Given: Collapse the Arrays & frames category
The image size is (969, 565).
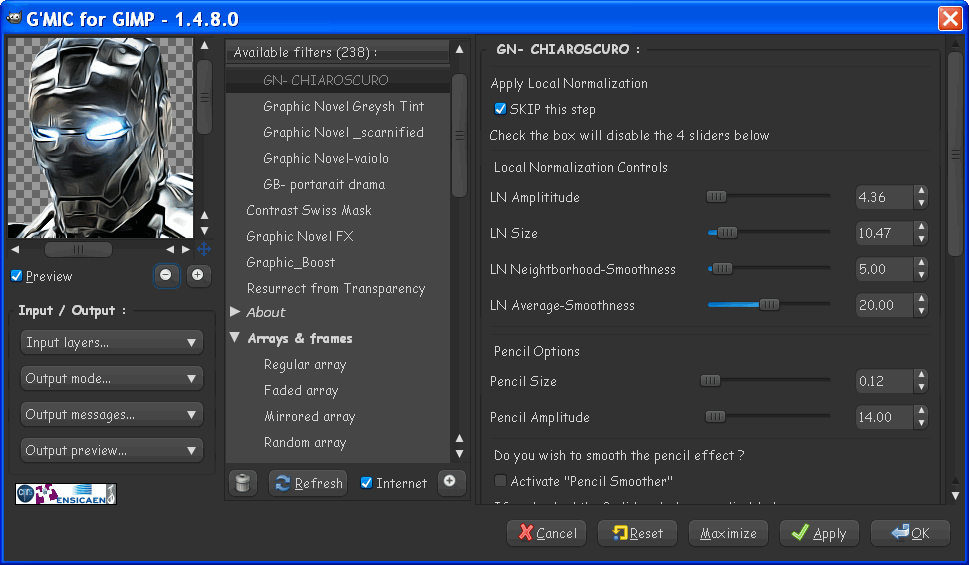Looking at the screenshot, I should pyautogui.click(x=235, y=338).
